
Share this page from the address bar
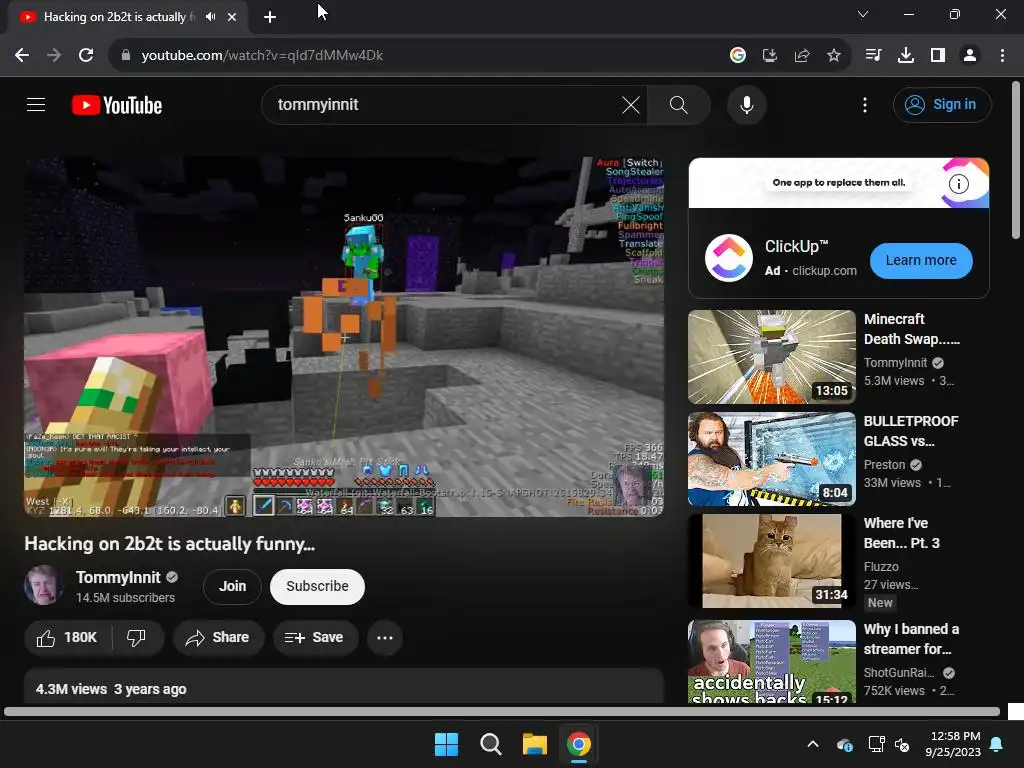click(x=802, y=56)
